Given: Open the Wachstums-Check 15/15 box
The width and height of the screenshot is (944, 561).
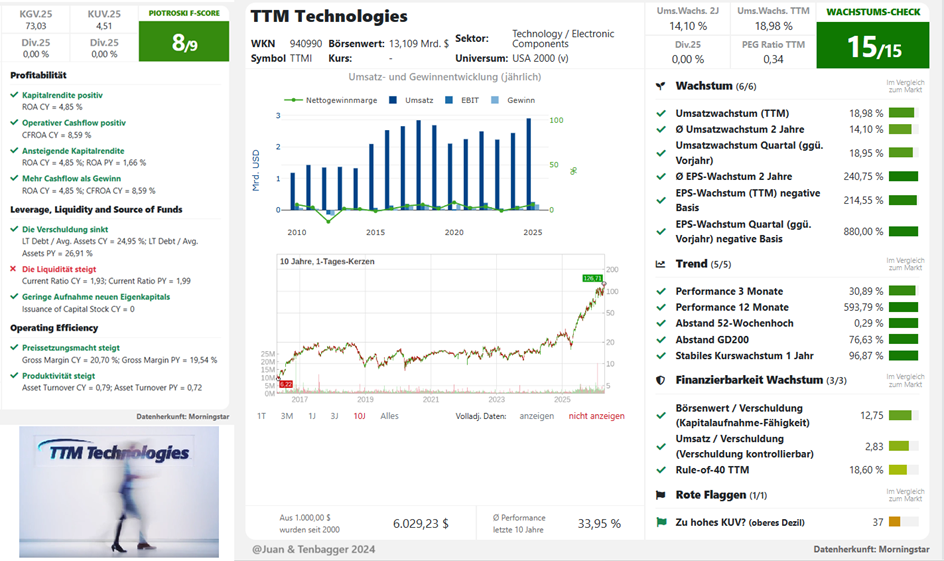Looking at the screenshot, I should point(873,37).
